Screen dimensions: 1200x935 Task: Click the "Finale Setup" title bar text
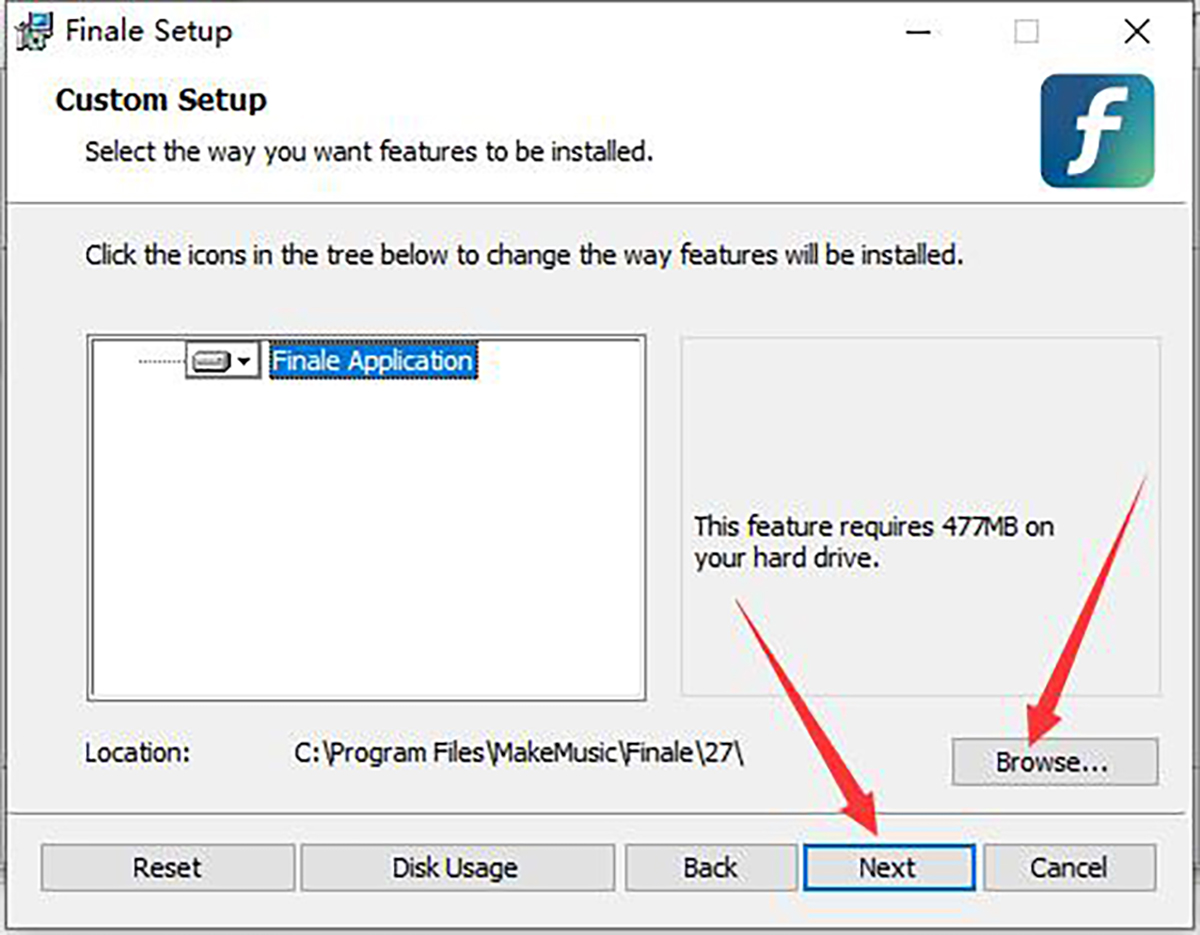[x=149, y=31]
